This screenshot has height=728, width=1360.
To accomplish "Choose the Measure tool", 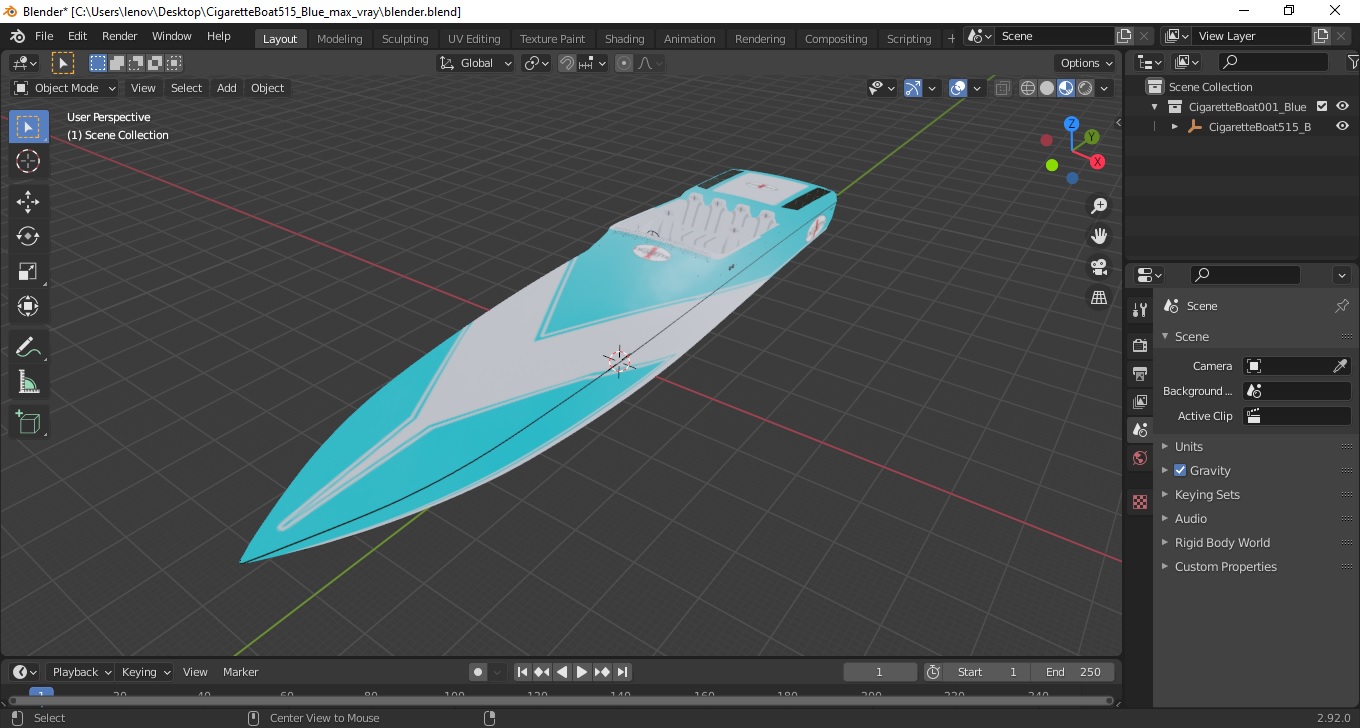I will pyautogui.click(x=28, y=382).
